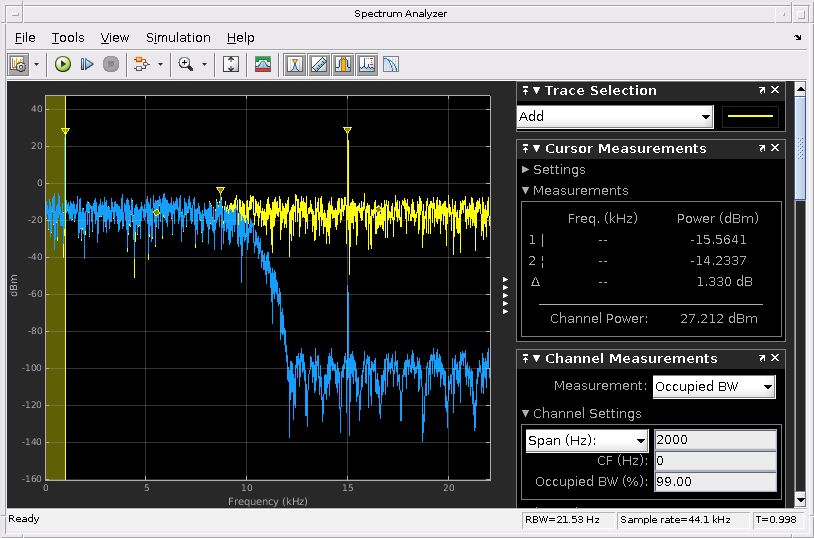The image size is (814, 538).
Task: Close the Cursor Measurements panel
Action: tap(776, 149)
